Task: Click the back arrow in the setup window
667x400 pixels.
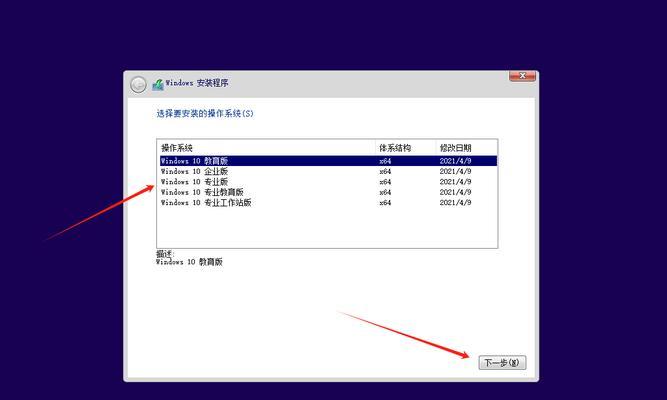Action: coord(138,85)
